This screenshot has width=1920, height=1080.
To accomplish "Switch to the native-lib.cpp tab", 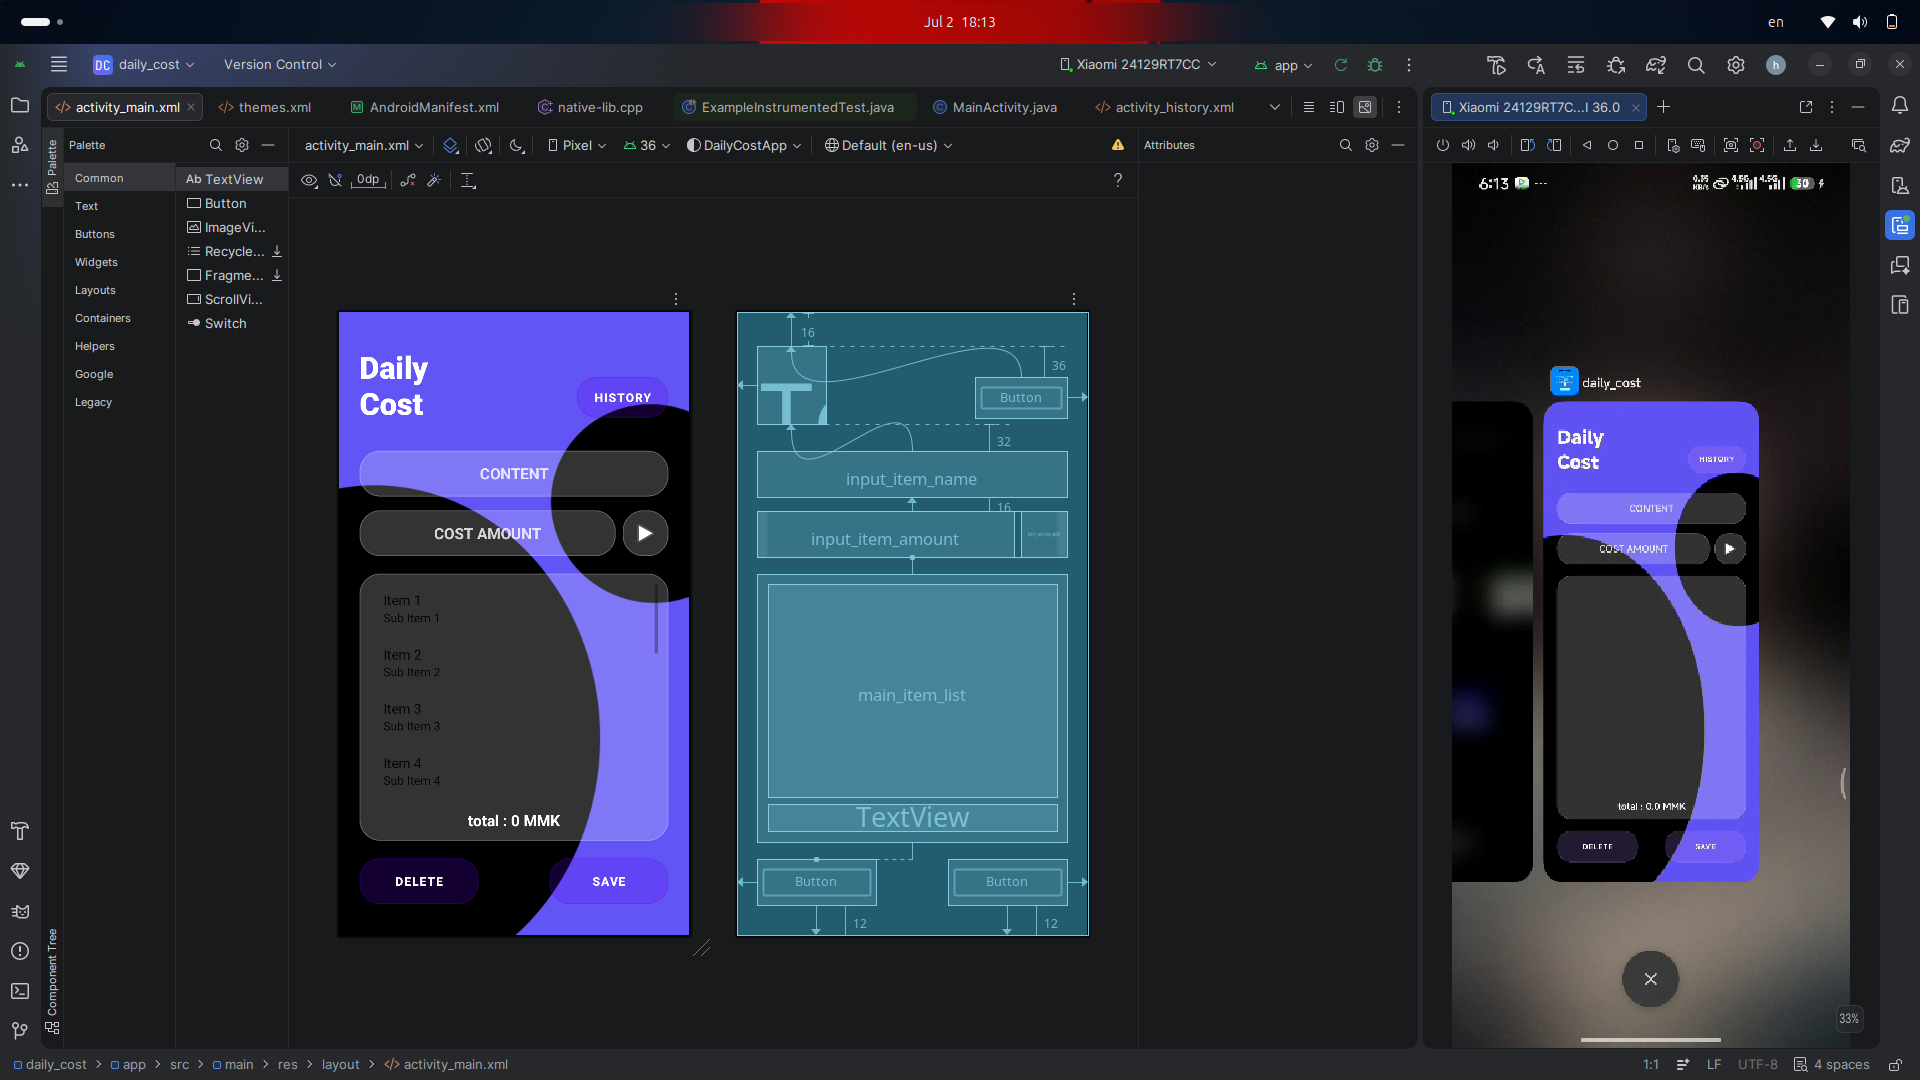I will click(x=590, y=107).
